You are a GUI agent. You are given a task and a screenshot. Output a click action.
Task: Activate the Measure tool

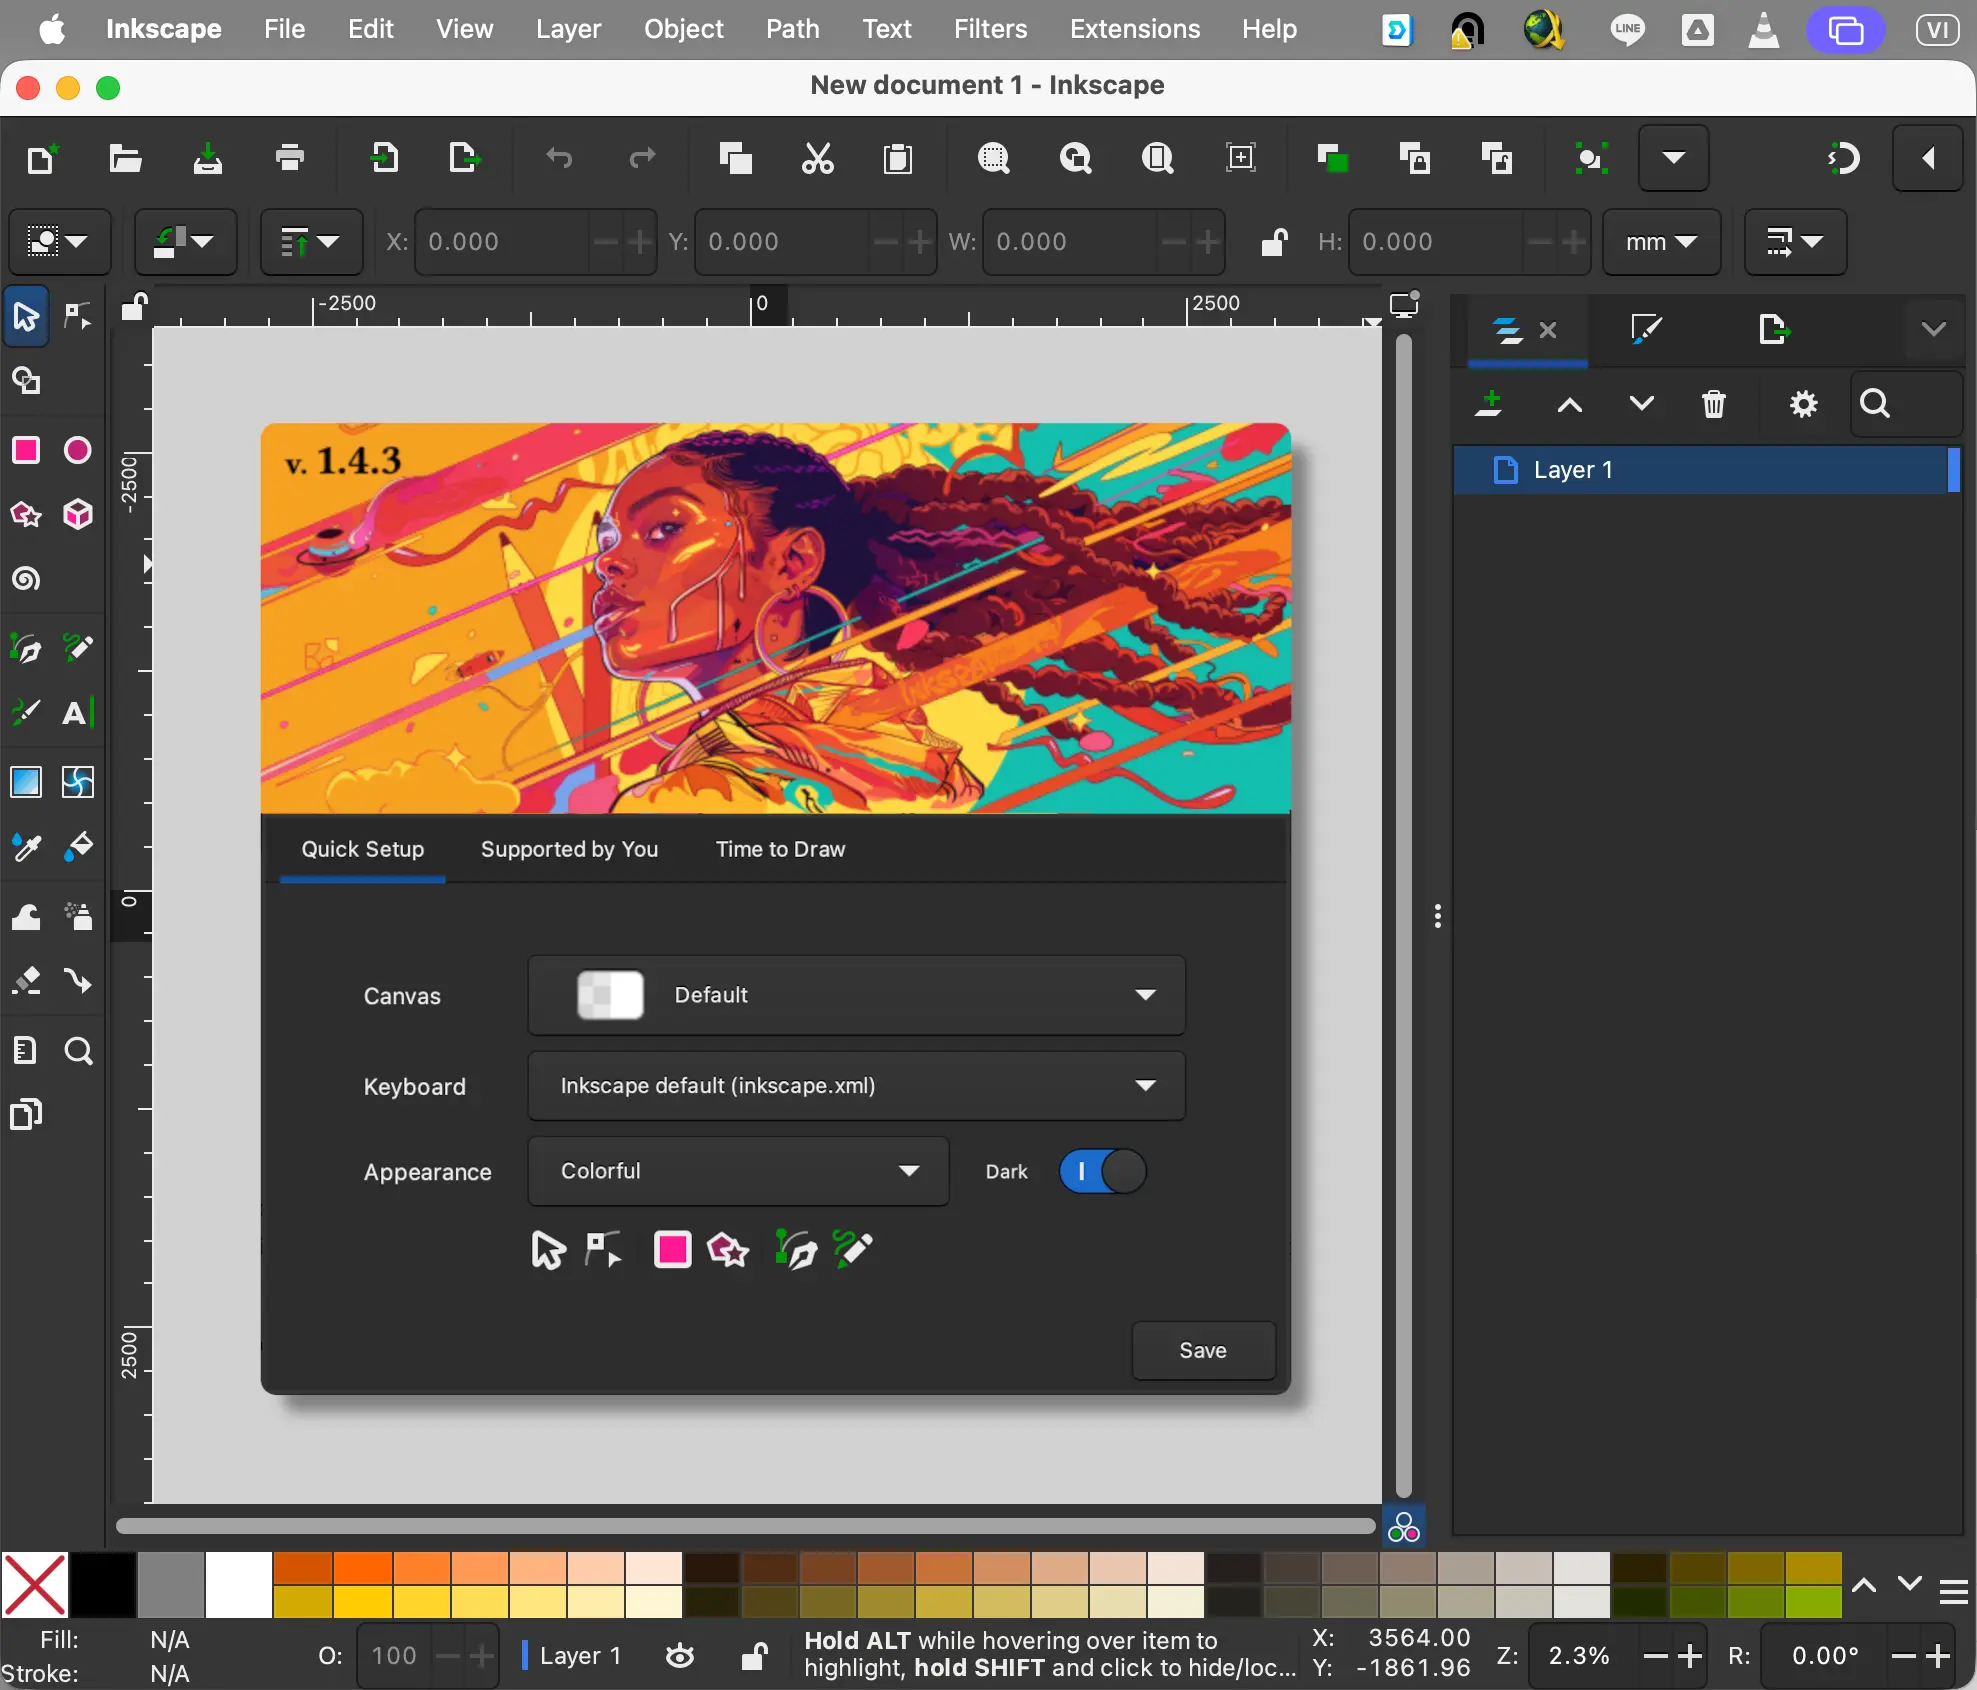tap(26, 1050)
